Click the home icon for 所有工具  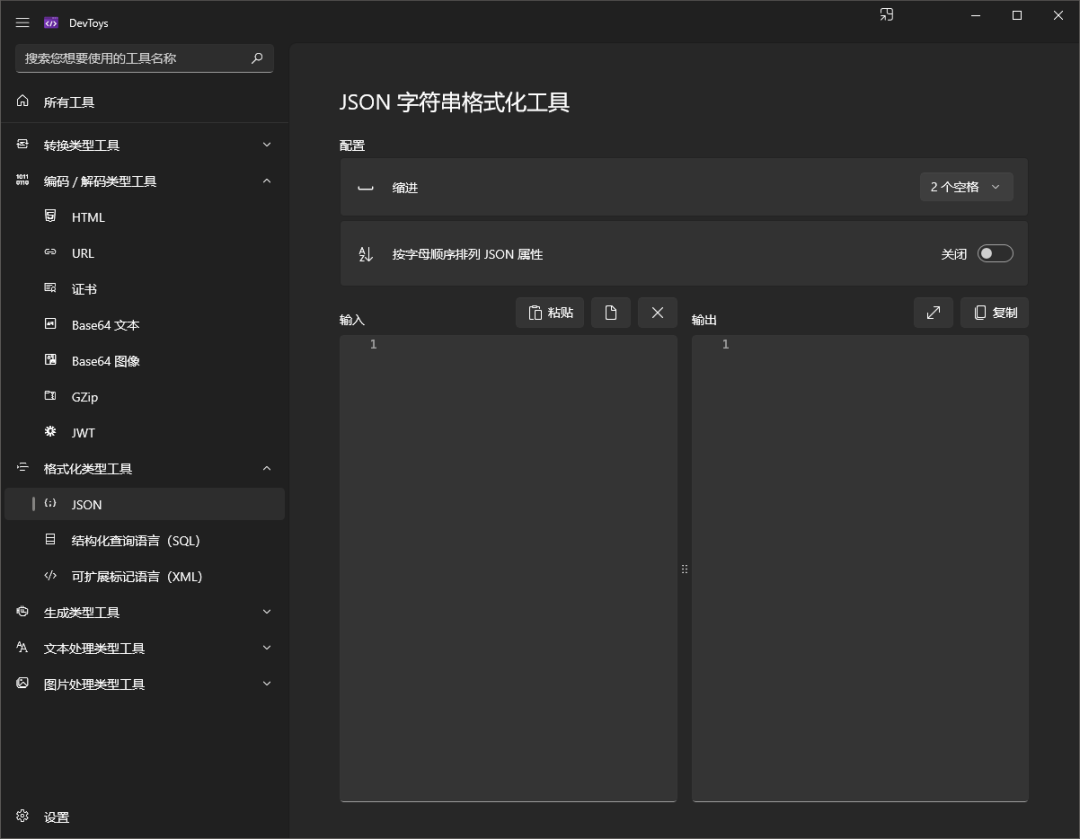tap(22, 101)
